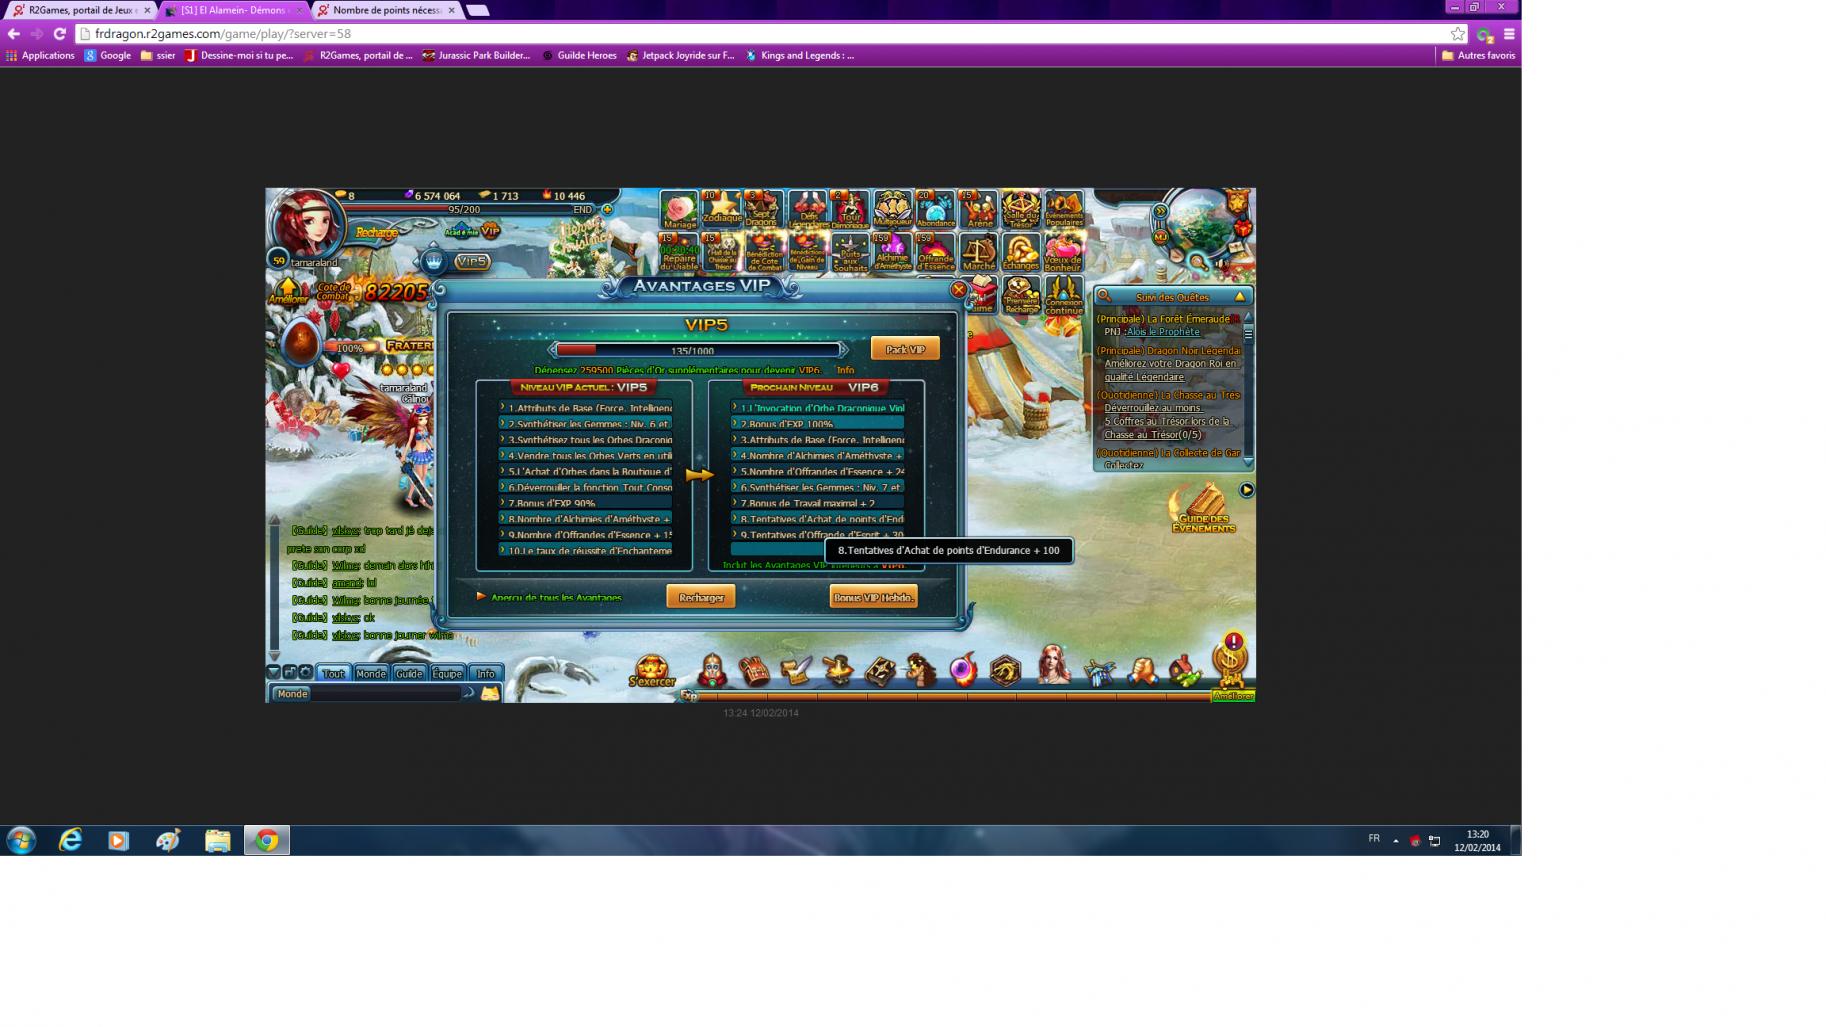The image size is (1826, 1027).
Task: Click the VIP progress bar right arrow
Action: tap(843, 350)
